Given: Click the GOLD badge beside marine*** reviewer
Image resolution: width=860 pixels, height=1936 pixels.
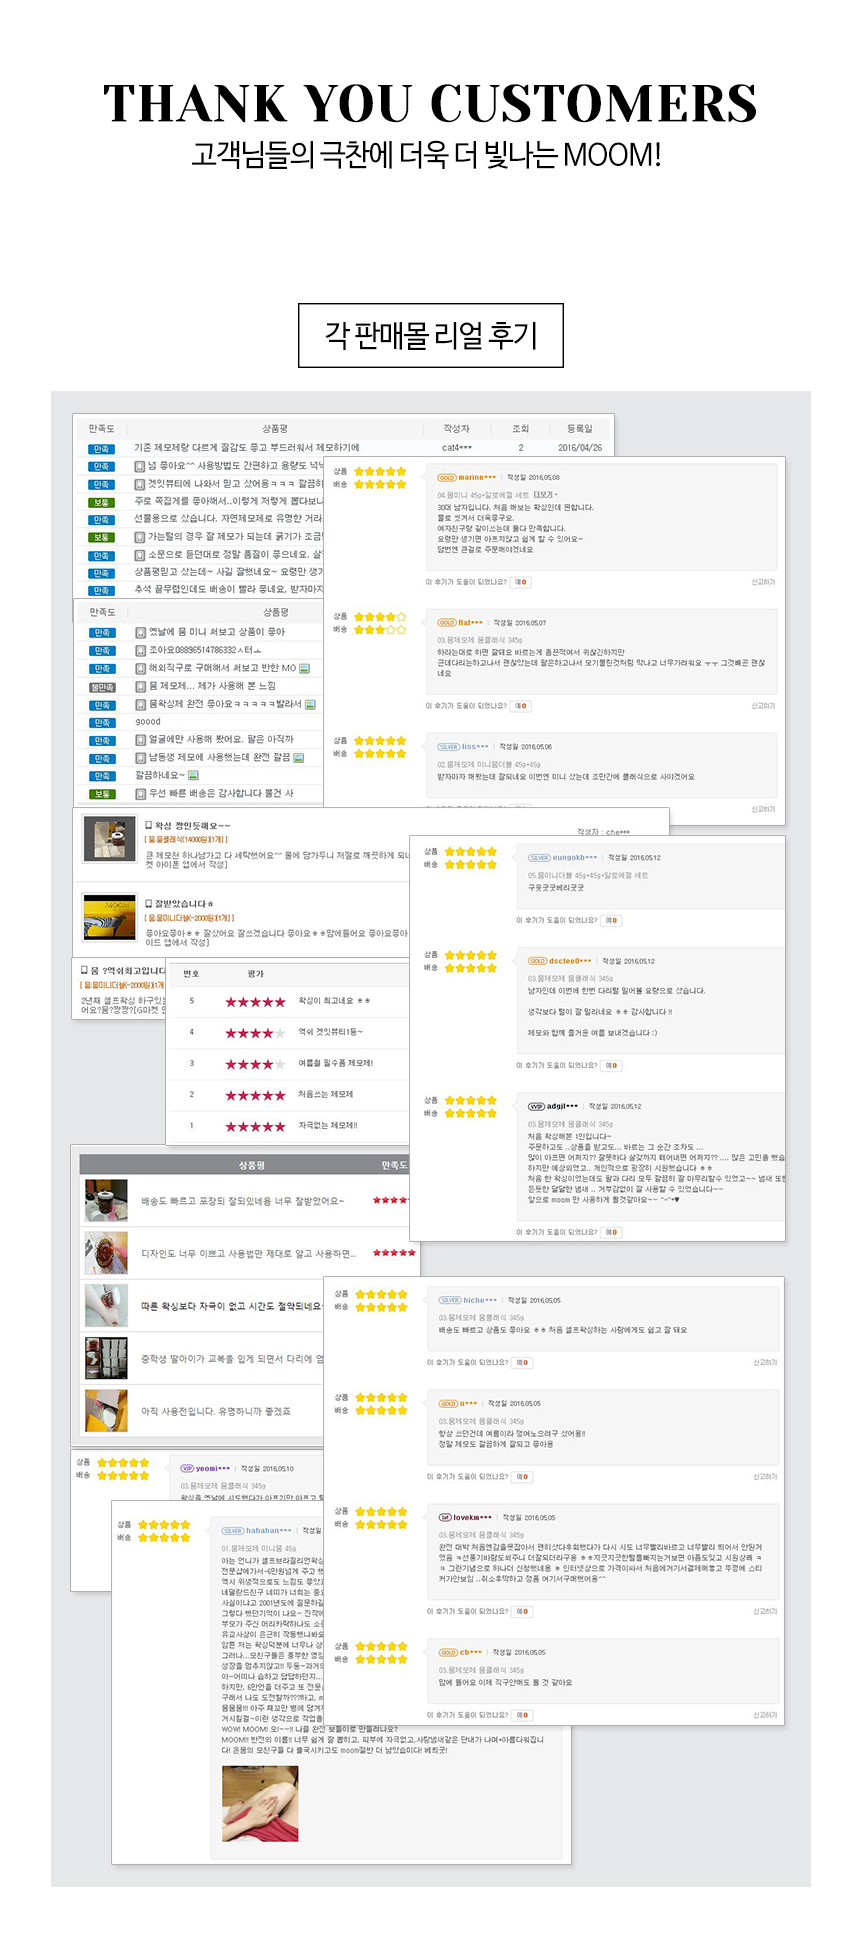Looking at the screenshot, I should [x=447, y=478].
